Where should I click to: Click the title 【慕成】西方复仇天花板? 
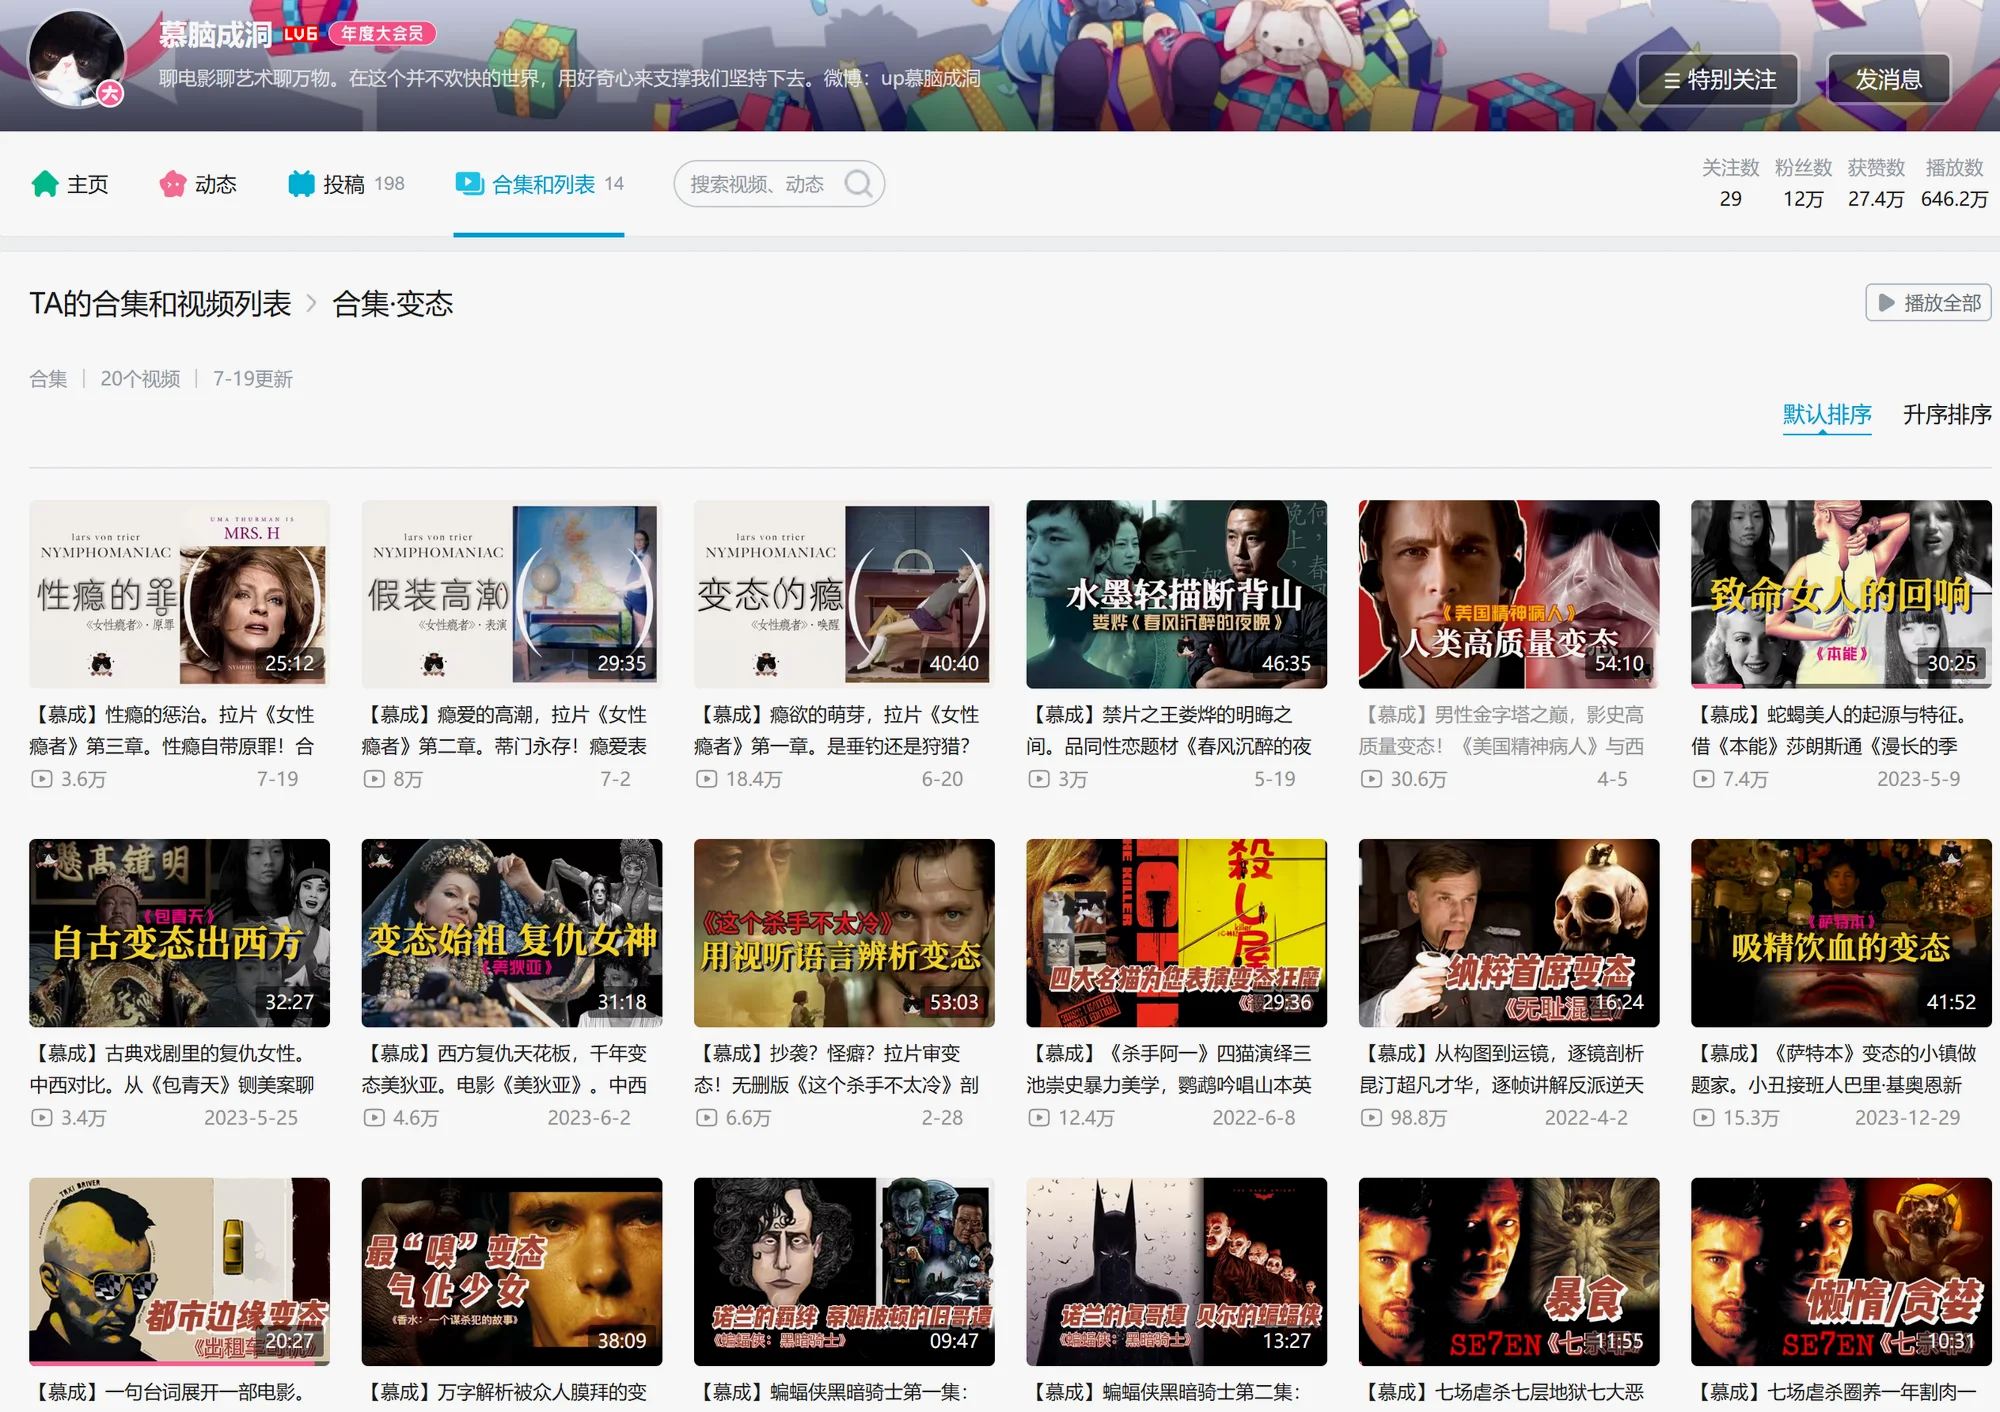tap(505, 1069)
